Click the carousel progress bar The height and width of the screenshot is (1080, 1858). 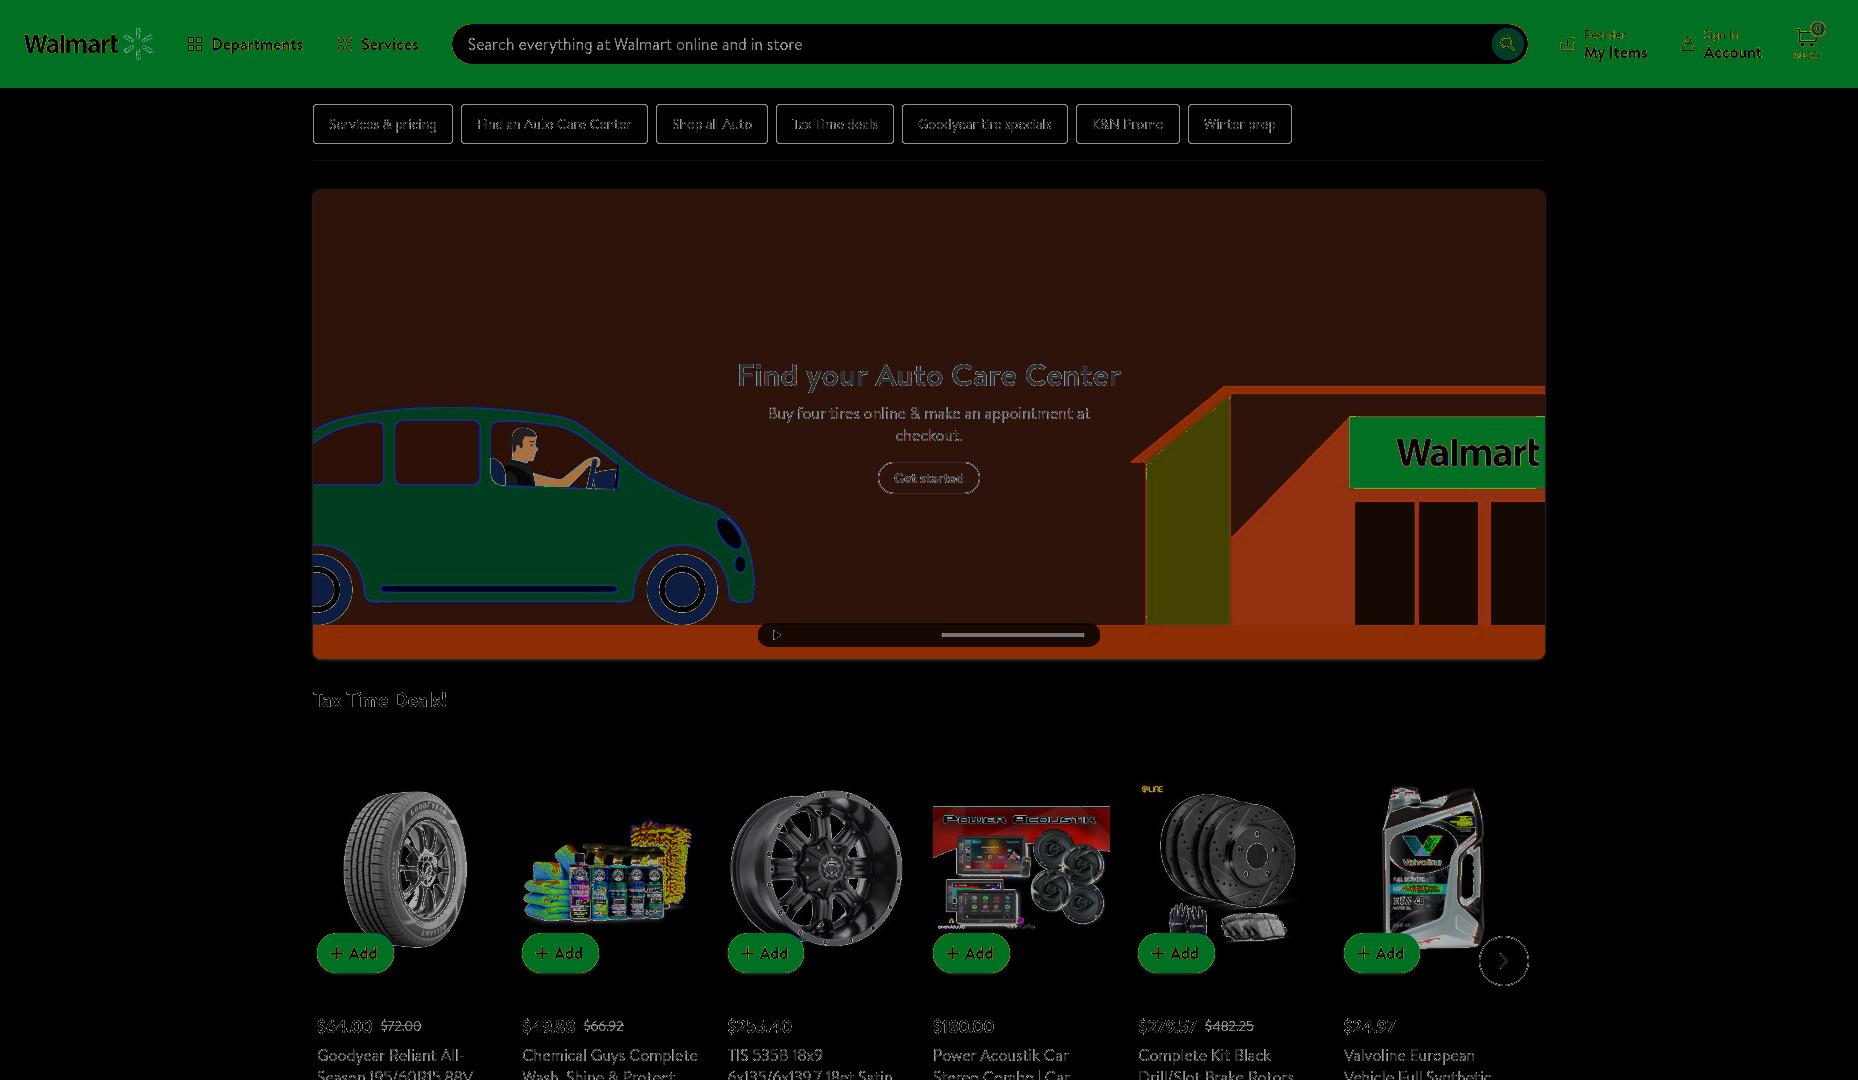[x=1012, y=635]
